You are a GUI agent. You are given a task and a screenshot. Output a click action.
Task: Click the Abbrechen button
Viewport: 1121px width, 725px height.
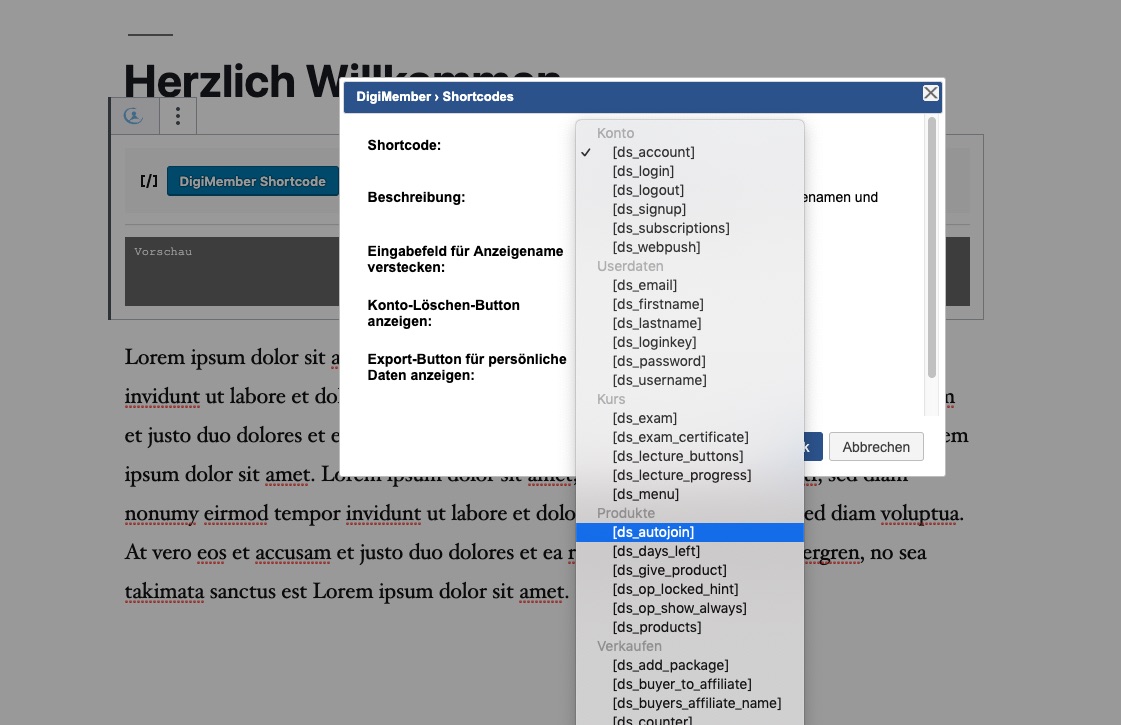pos(876,447)
